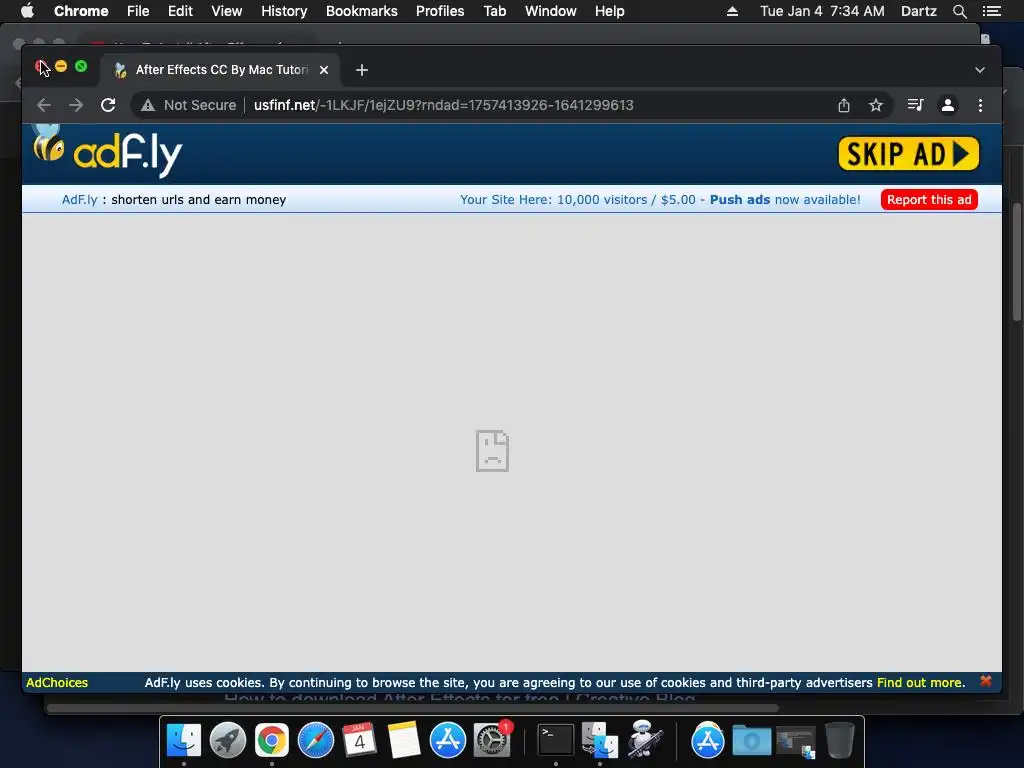Click the usfinf.net address bar URL

coord(443,105)
